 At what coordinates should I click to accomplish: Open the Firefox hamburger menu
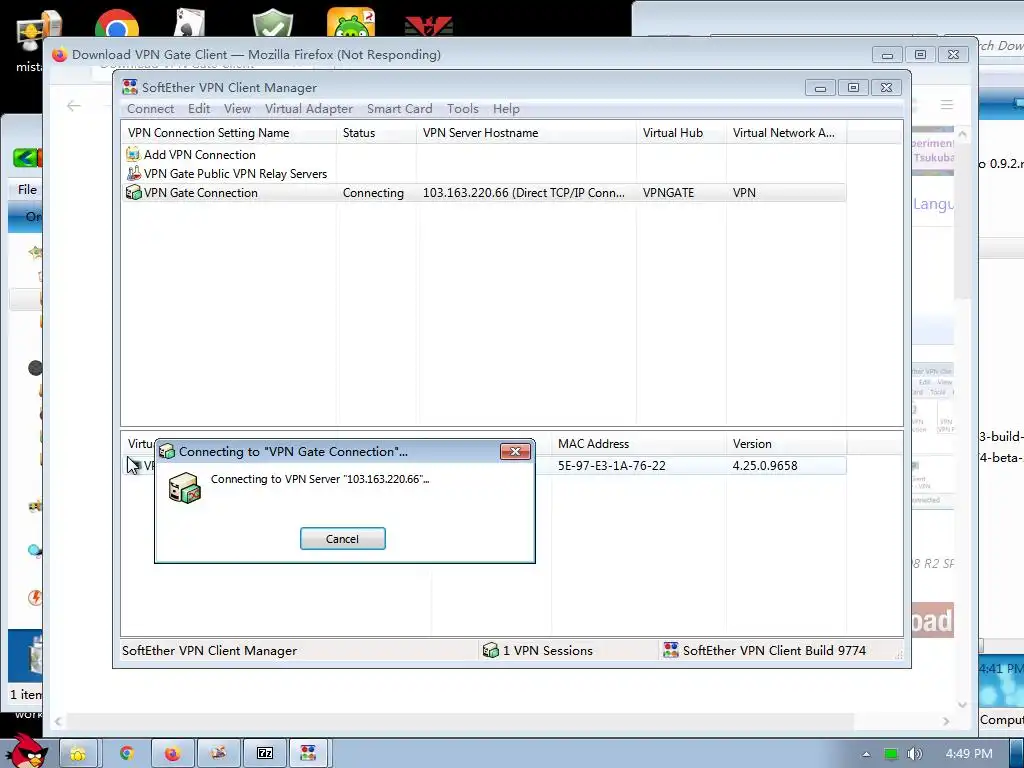point(946,104)
